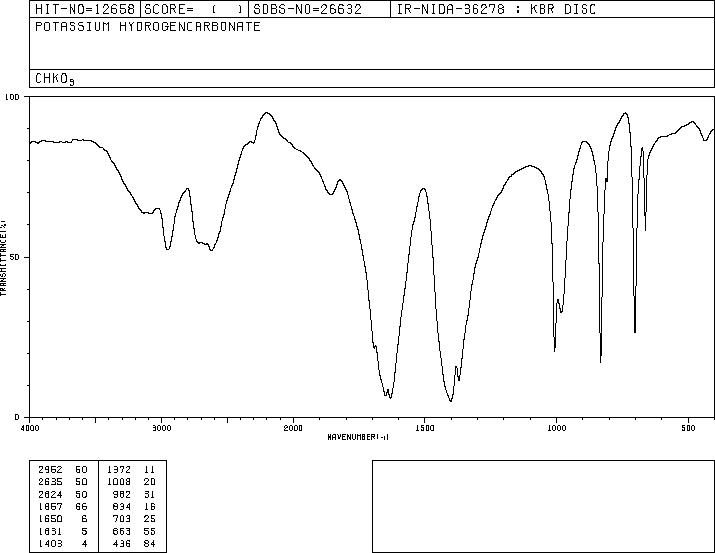Image resolution: width=715 pixels, height=553 pixels.
Task: Click the SCORE= header cell
Action: tap(194, 9)
